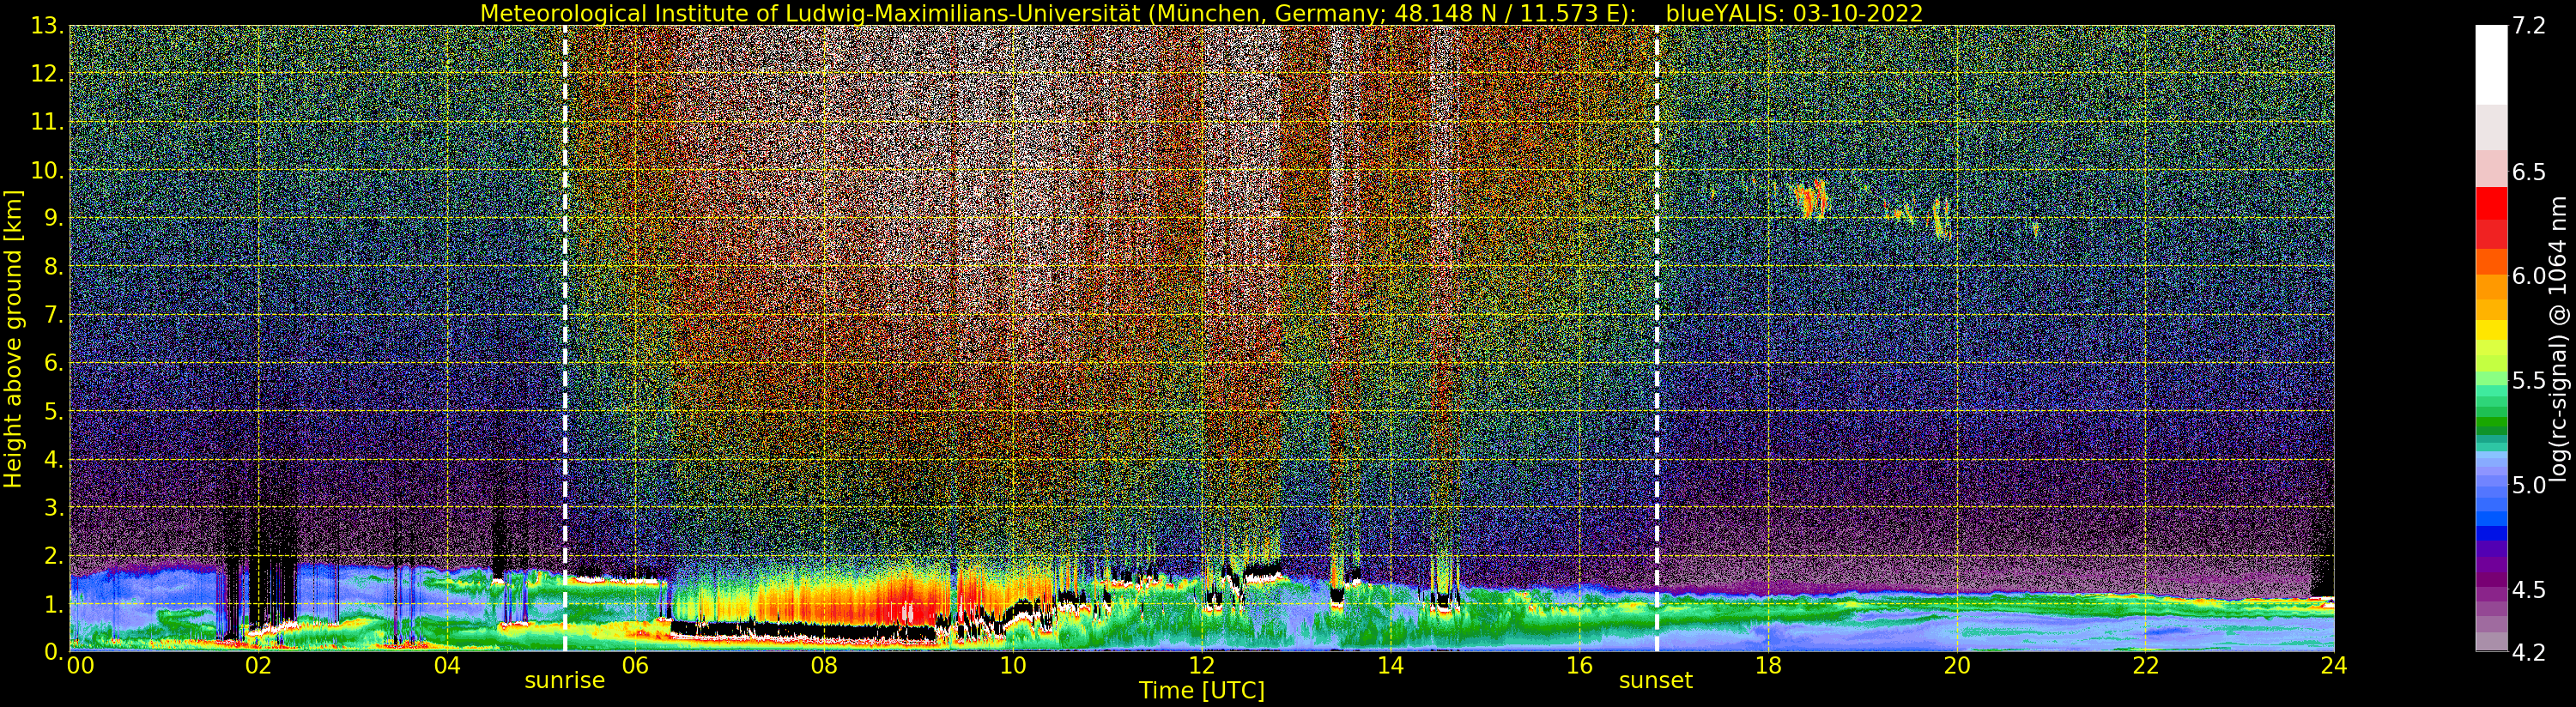Click the 'Height above ground [km]' axis label
This screenshot has width=2576, height=707.
pyautogui.click(x=13, y=338)
